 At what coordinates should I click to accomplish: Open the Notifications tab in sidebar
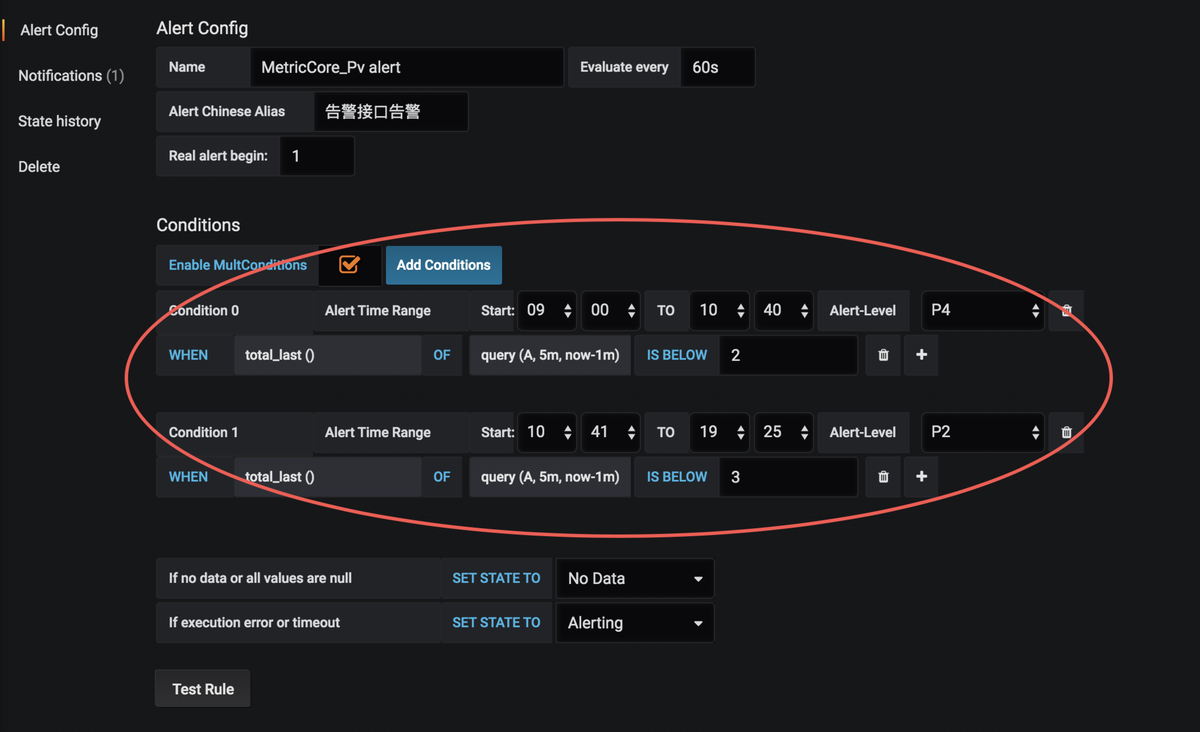tap(71, 76)
